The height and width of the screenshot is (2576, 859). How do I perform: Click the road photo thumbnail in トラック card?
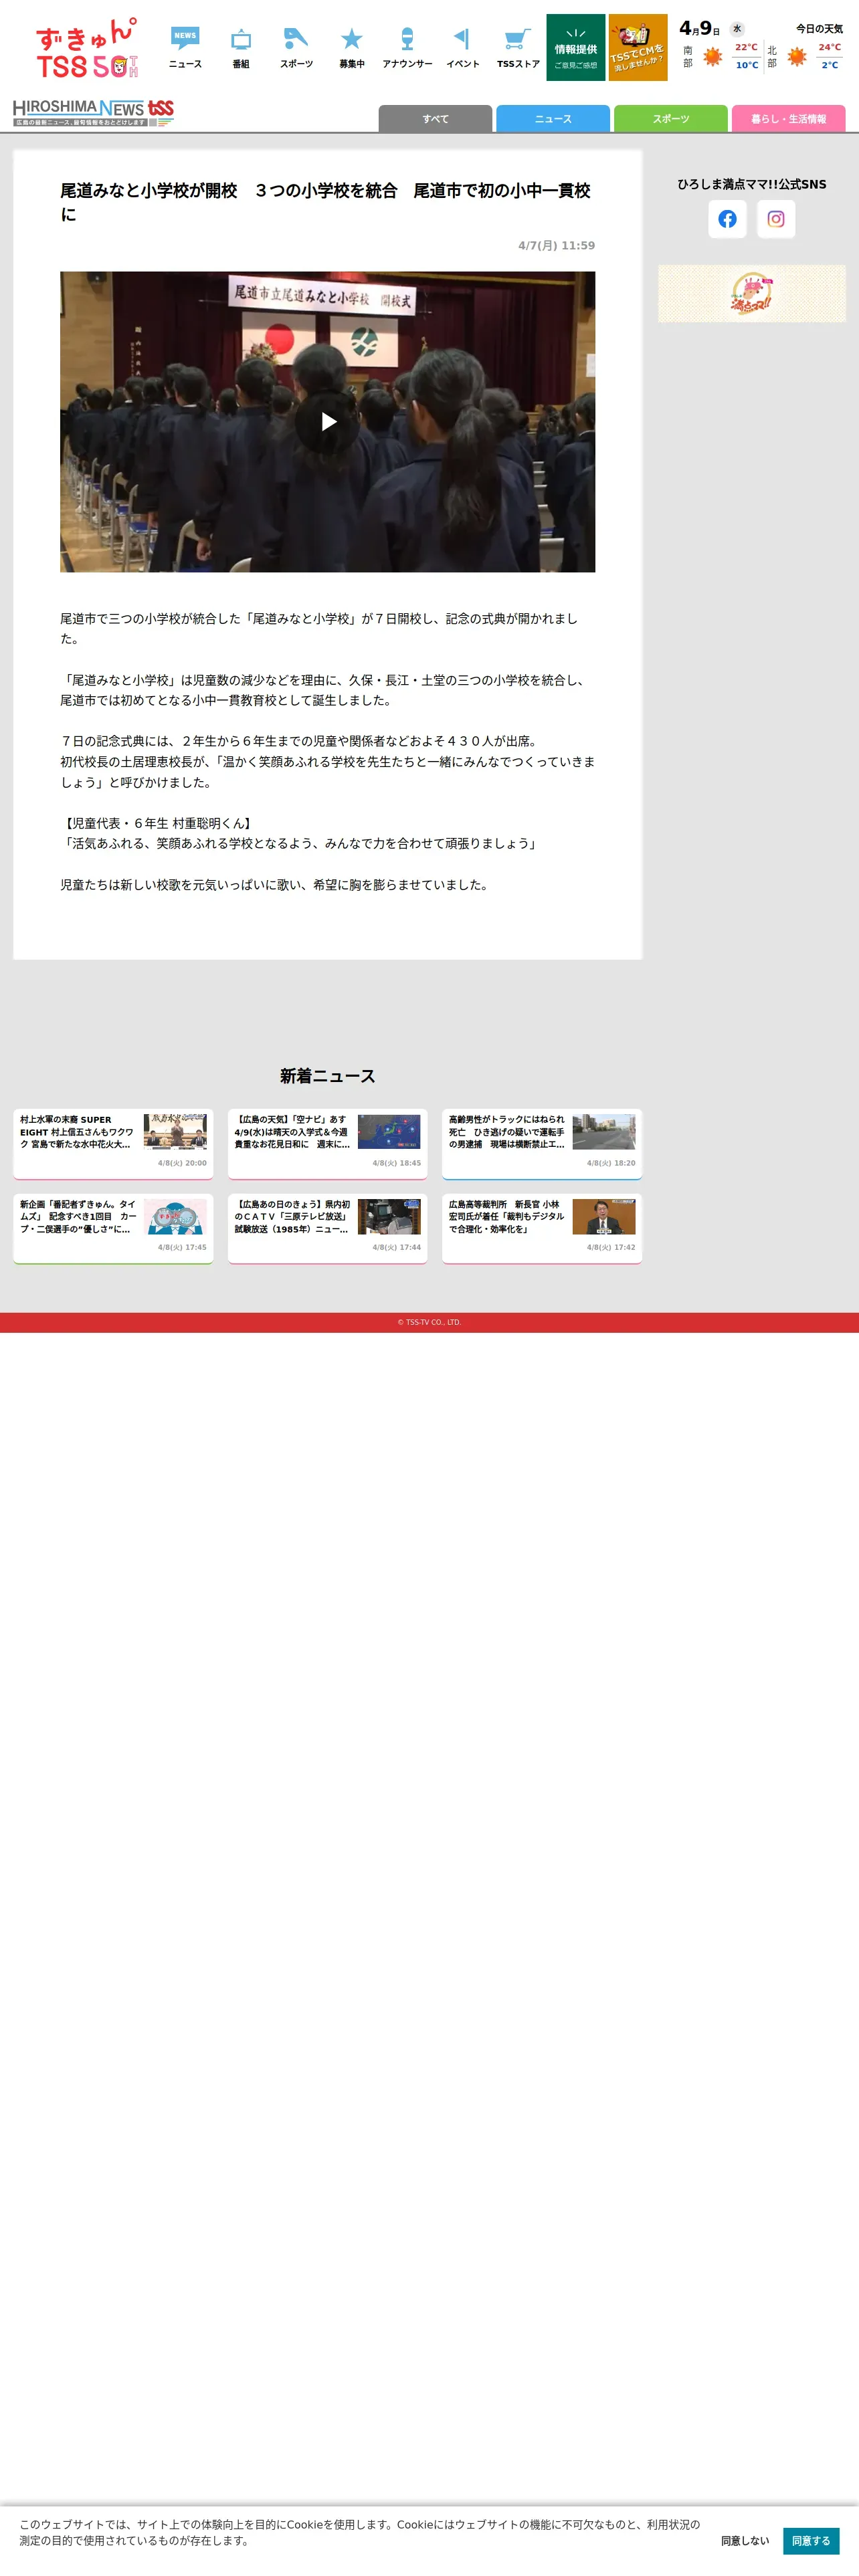pyautogui.click(x=604, y=1132)
